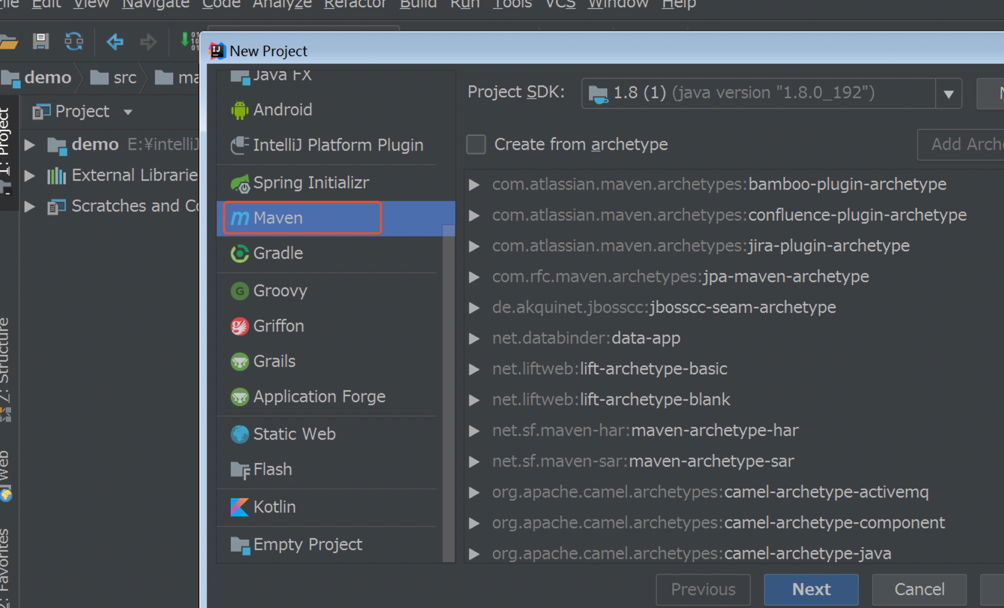1004x608 pixels.
Task: Select Kotlin project type
Action: coord(336,507)
